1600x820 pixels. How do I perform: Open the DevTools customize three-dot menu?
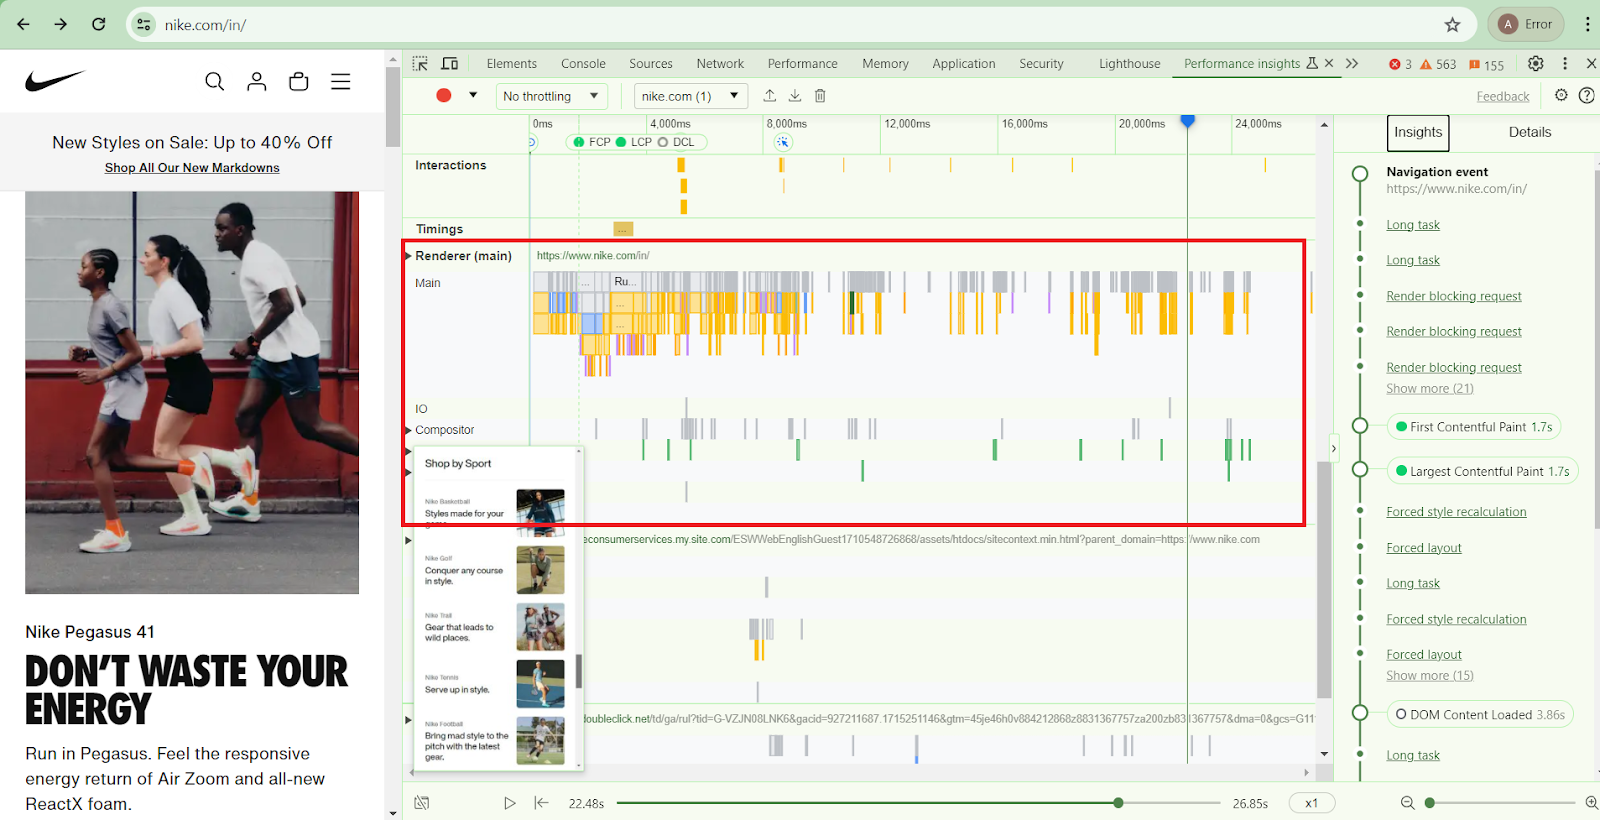point(1565,63)
